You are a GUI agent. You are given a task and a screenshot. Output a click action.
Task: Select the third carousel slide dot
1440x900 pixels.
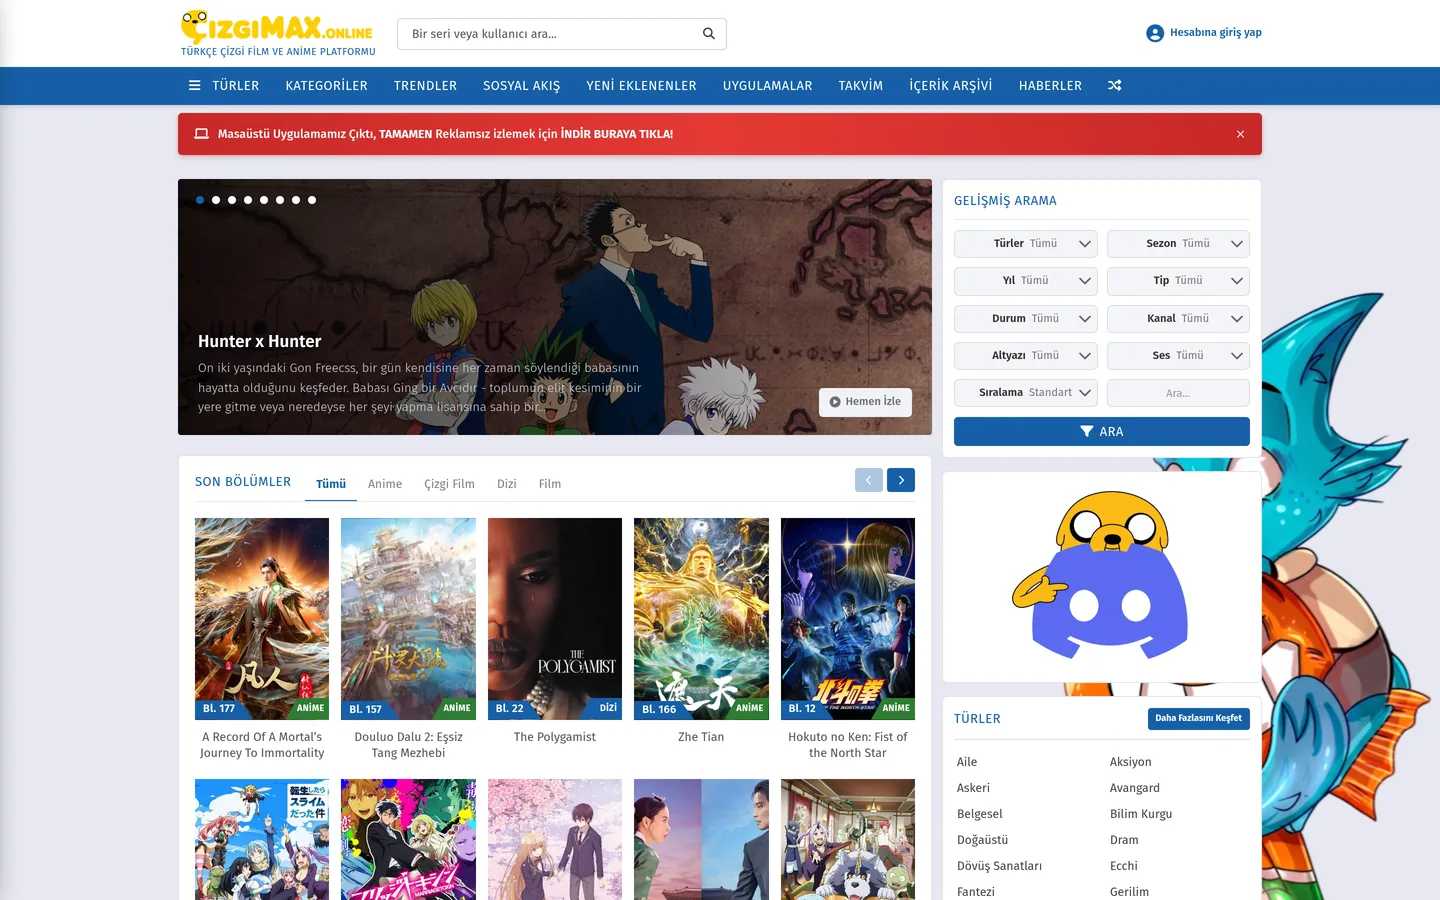coord(232,200)
